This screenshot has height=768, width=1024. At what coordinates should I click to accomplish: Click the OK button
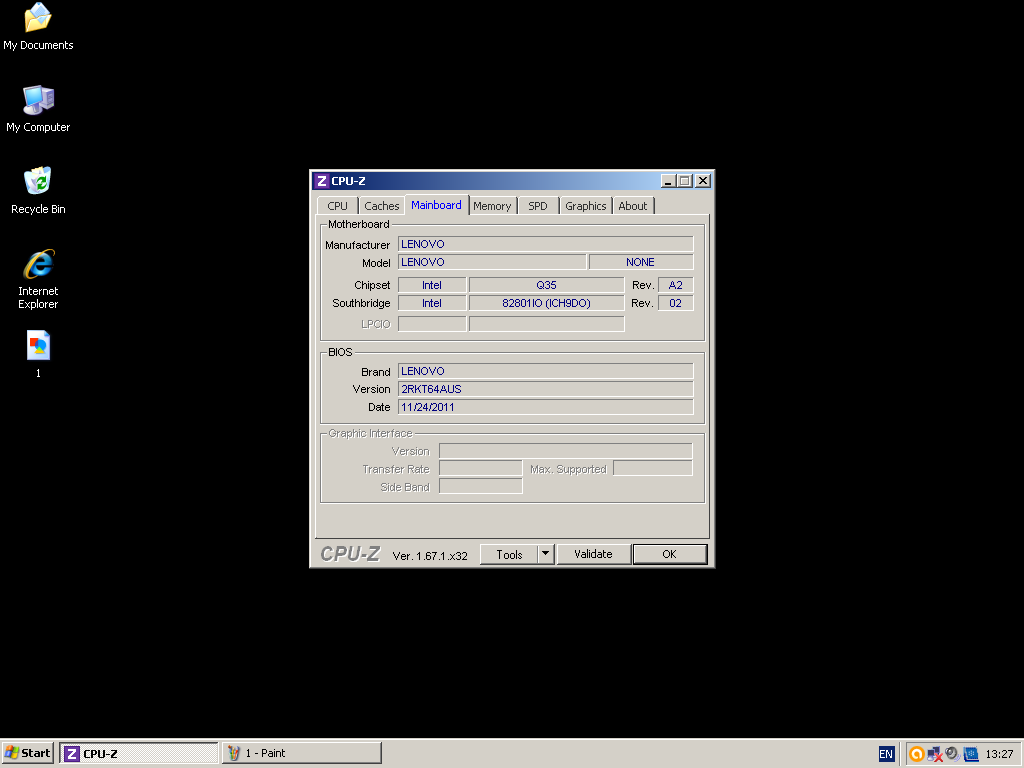click(x=669, y=554)
